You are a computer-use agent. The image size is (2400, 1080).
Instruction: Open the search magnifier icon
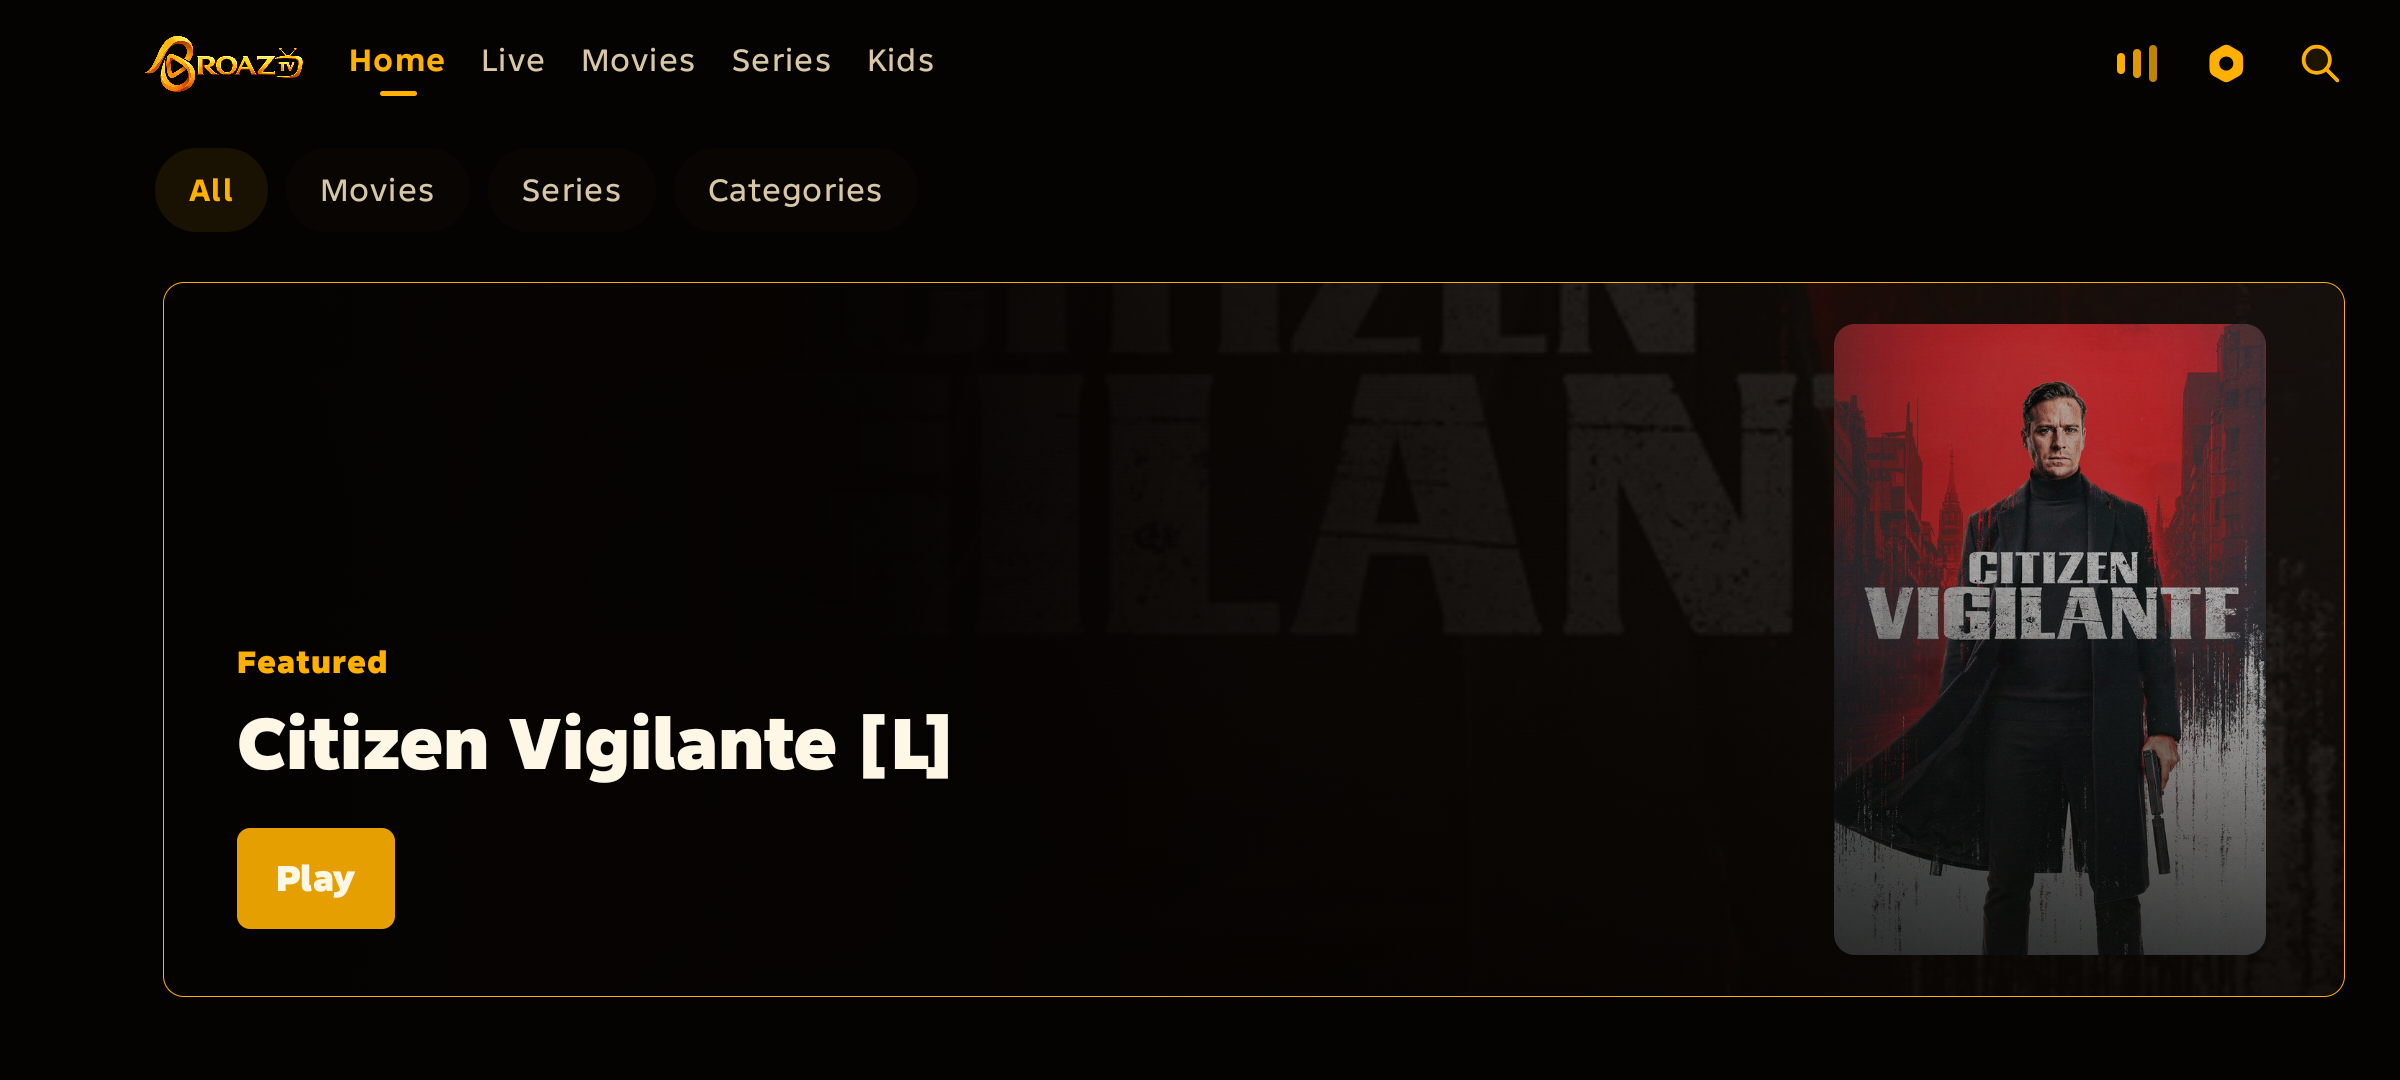[2320, 63]
